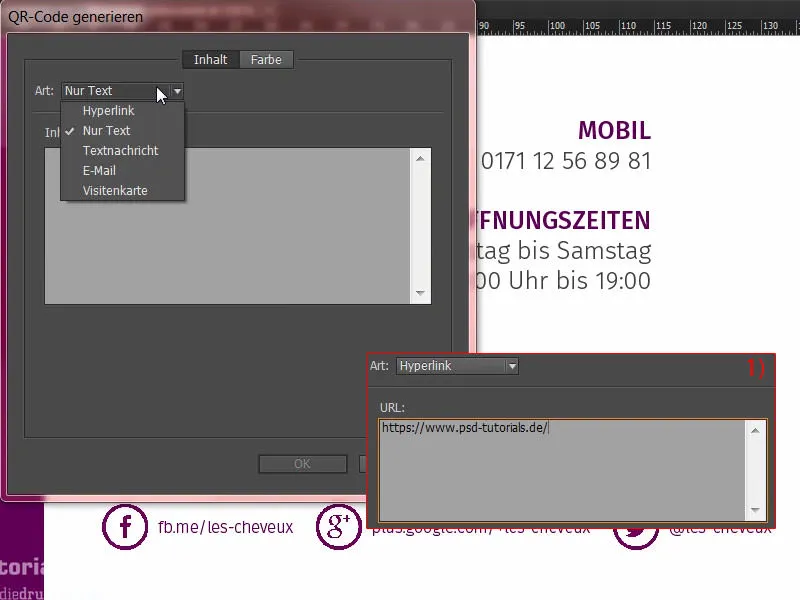This screenshot has height=600, width=800.
Task: Choose Hyperlink from the Art list
Action: [x=108, y=111]
